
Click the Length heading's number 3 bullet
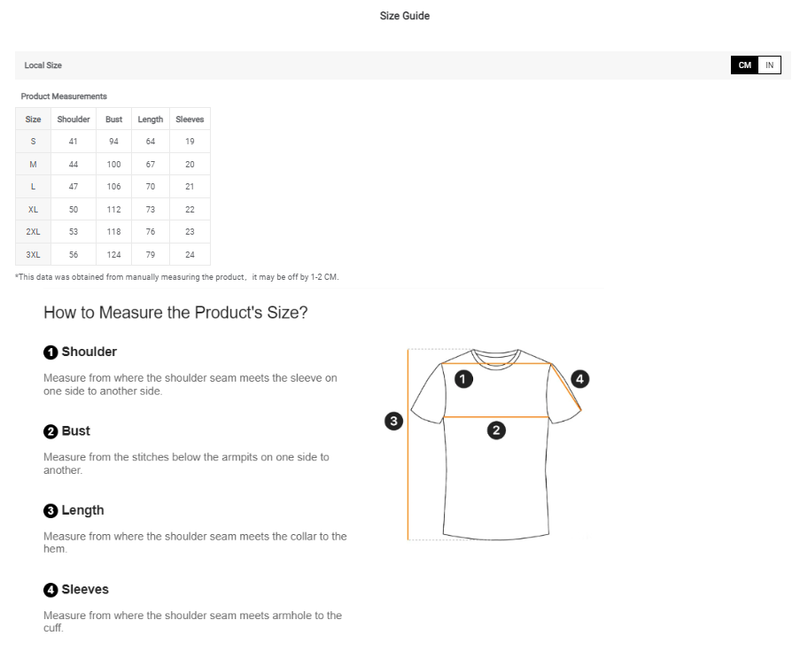tap(50, 511)
